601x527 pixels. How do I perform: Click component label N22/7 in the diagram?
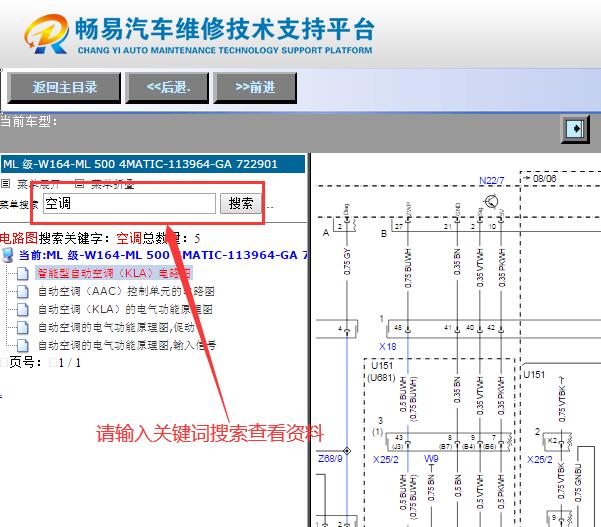tap(492, 180)
